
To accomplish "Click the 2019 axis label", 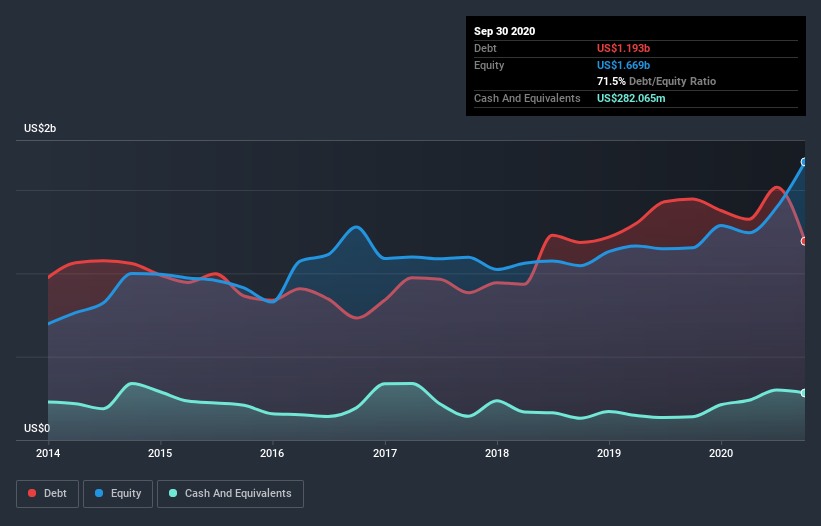I will pyautogui.click(x=609, y=453).
